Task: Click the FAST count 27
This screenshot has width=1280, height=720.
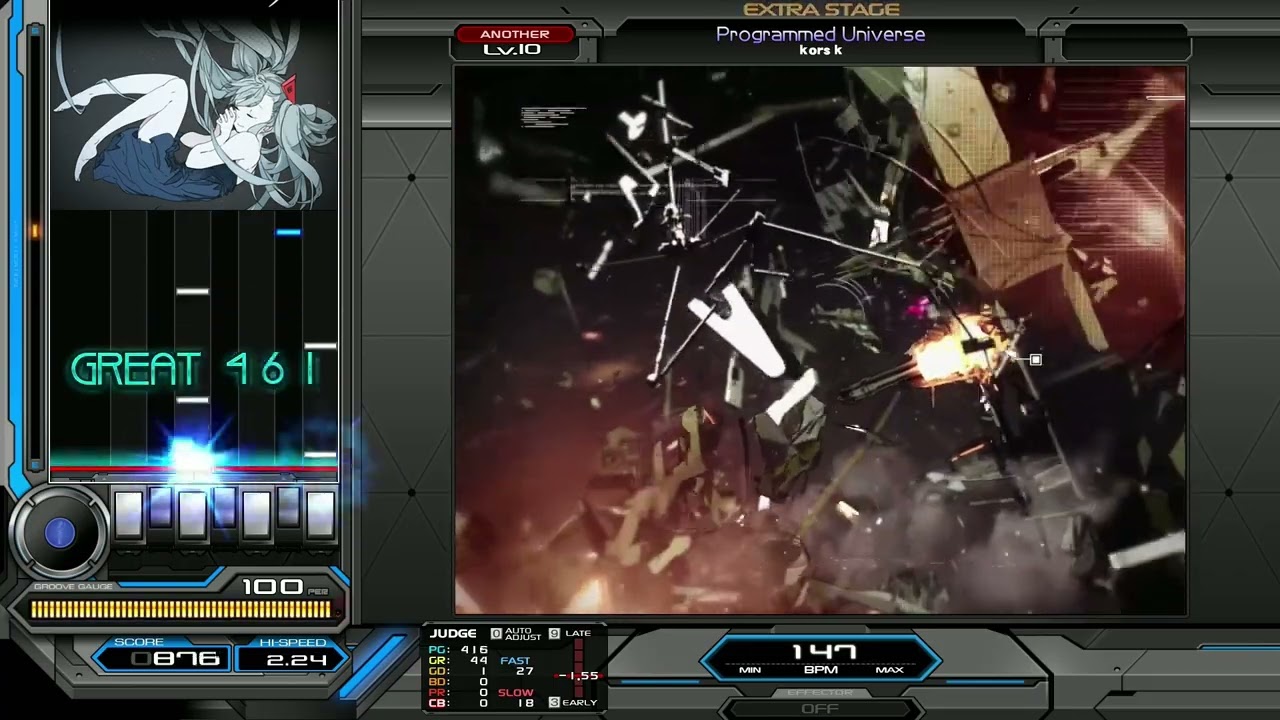Action: [525, 672]
